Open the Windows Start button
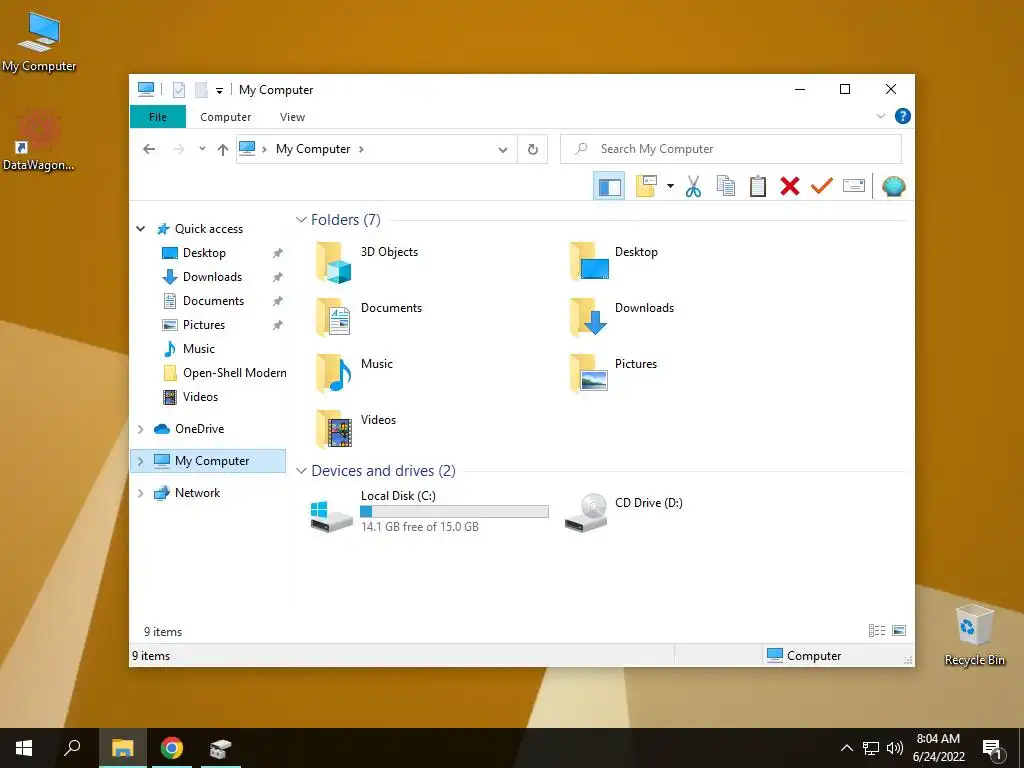The image size is (1024, 768). [x=24, y=748]
